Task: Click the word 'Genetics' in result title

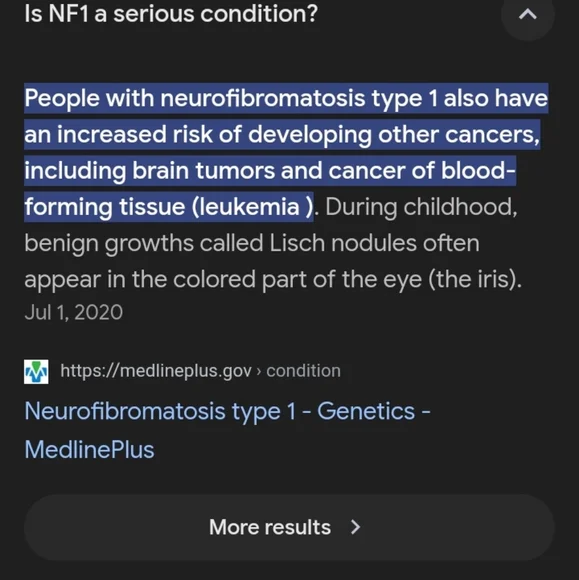Action: [x=366, y=411]
